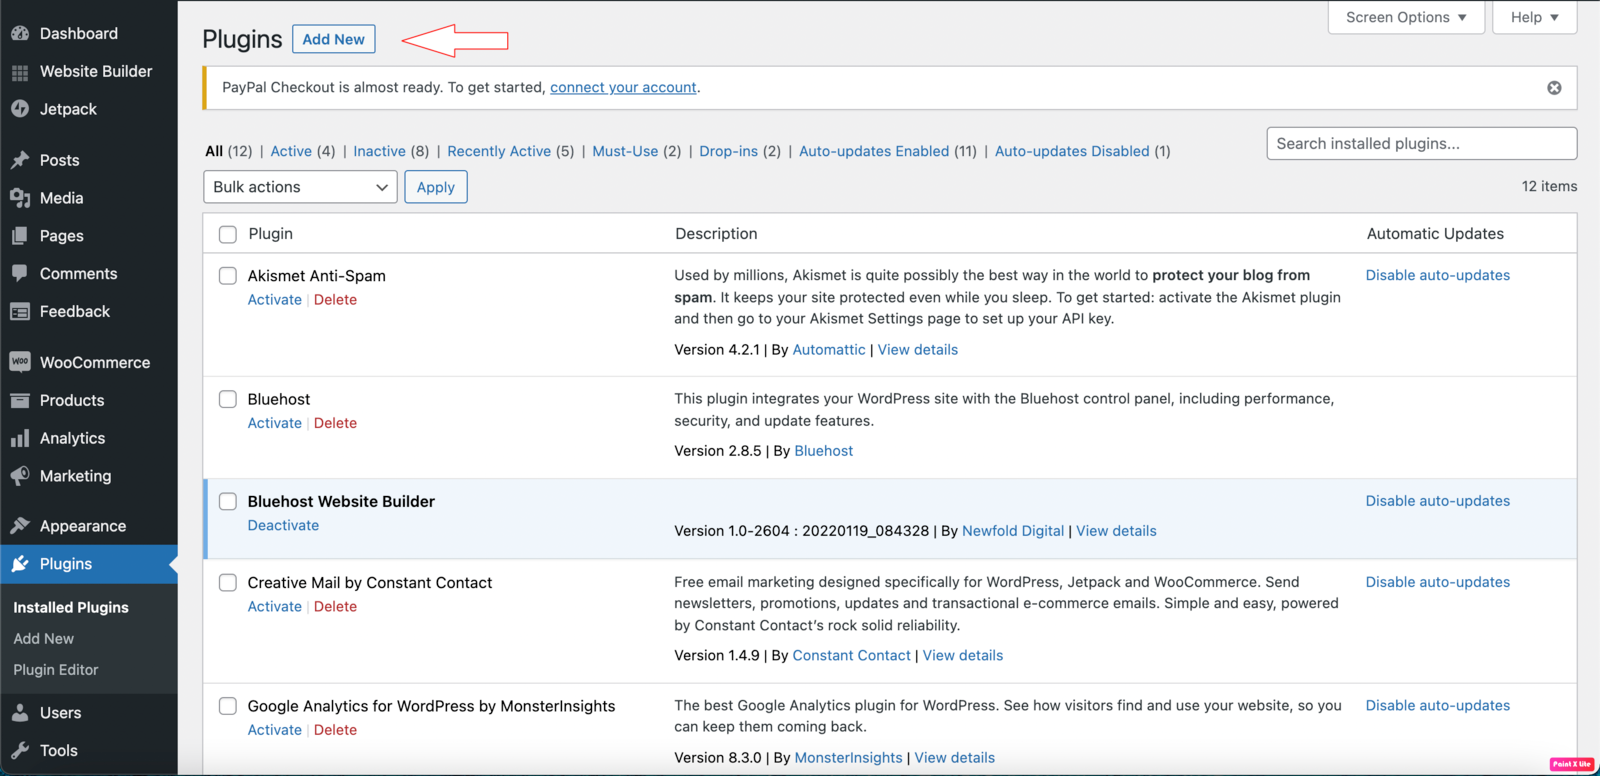Check the MonsterInsights Google Analytics checkbox
The image size is (1600, 776).
228,706
